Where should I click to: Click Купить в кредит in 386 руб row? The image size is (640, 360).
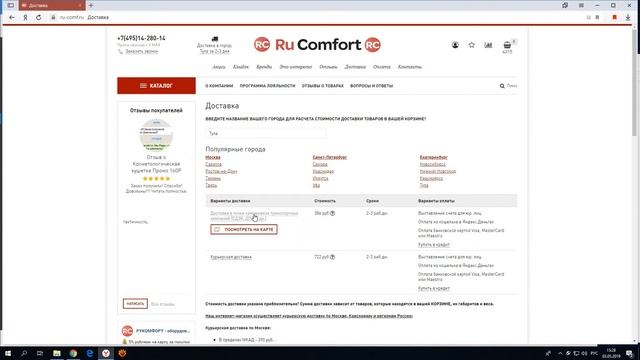click(x=433, y=244)
